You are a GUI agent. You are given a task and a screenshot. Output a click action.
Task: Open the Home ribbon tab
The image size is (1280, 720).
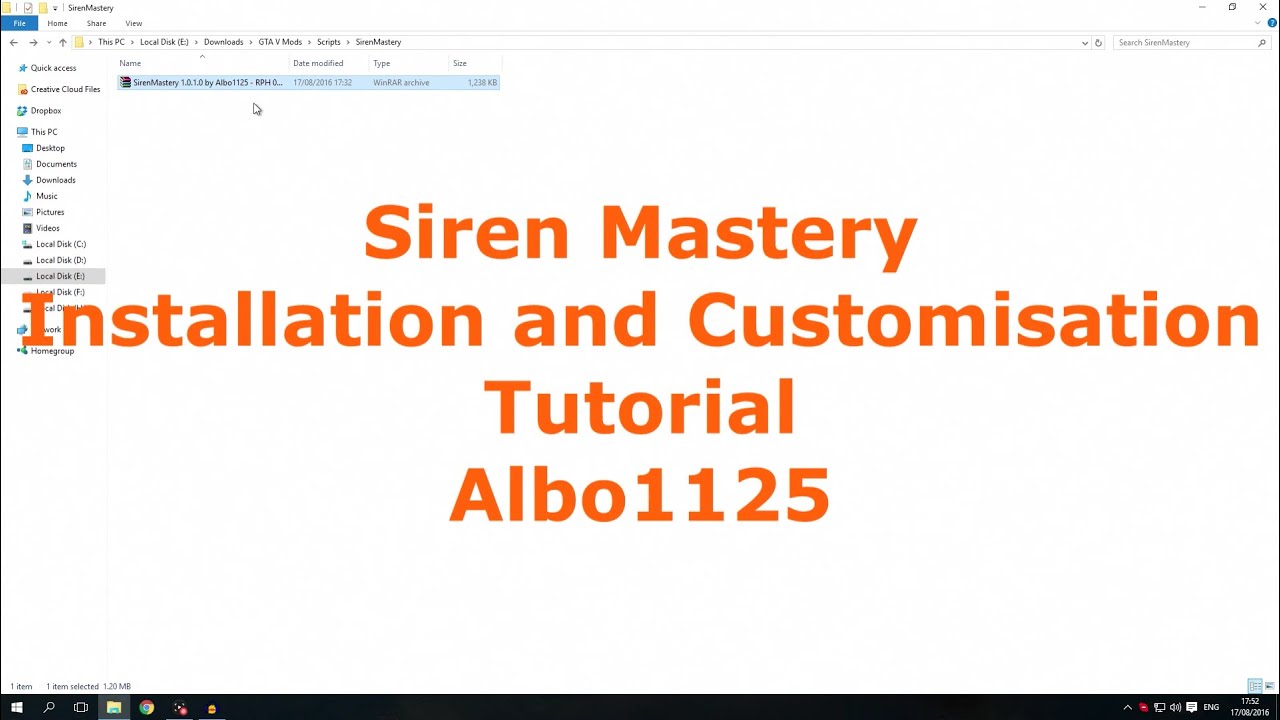click(x=57, y=23)
